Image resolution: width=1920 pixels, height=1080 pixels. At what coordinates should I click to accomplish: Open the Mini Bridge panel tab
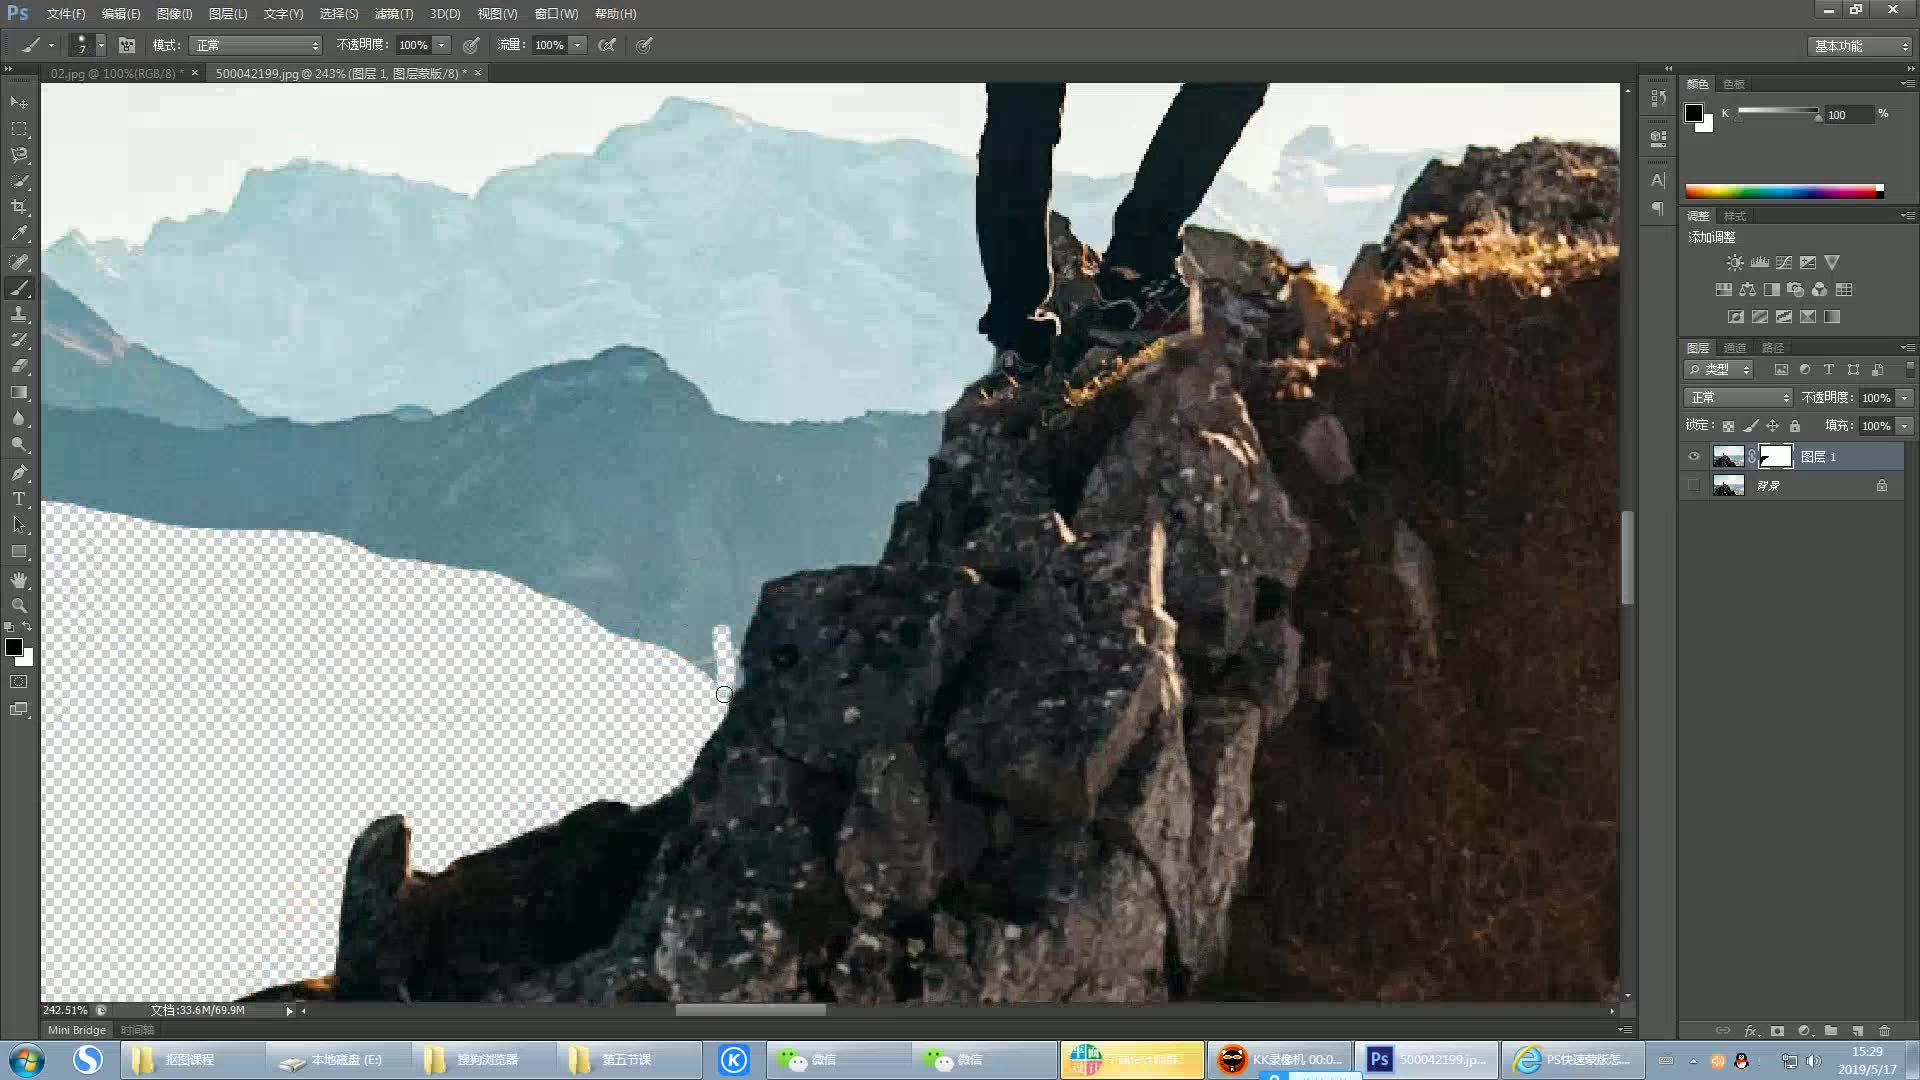[77, 1030]
